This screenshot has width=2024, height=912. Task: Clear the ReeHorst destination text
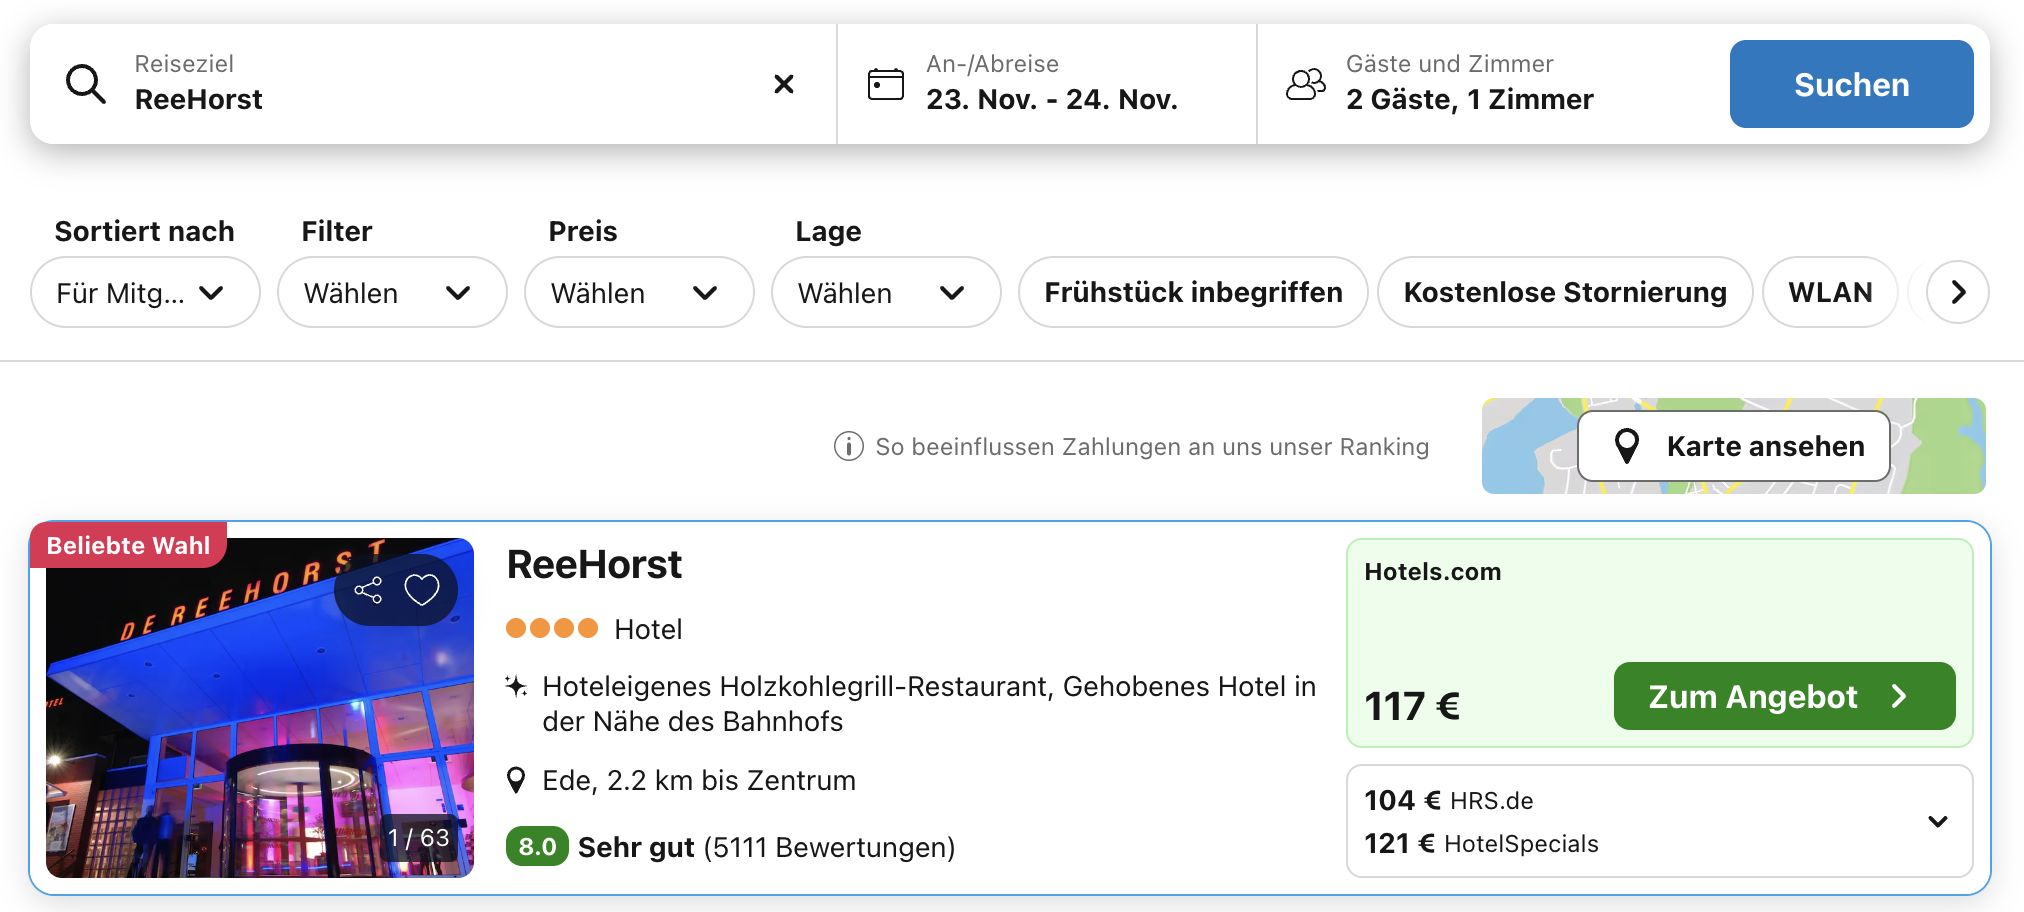pos(784,84)
